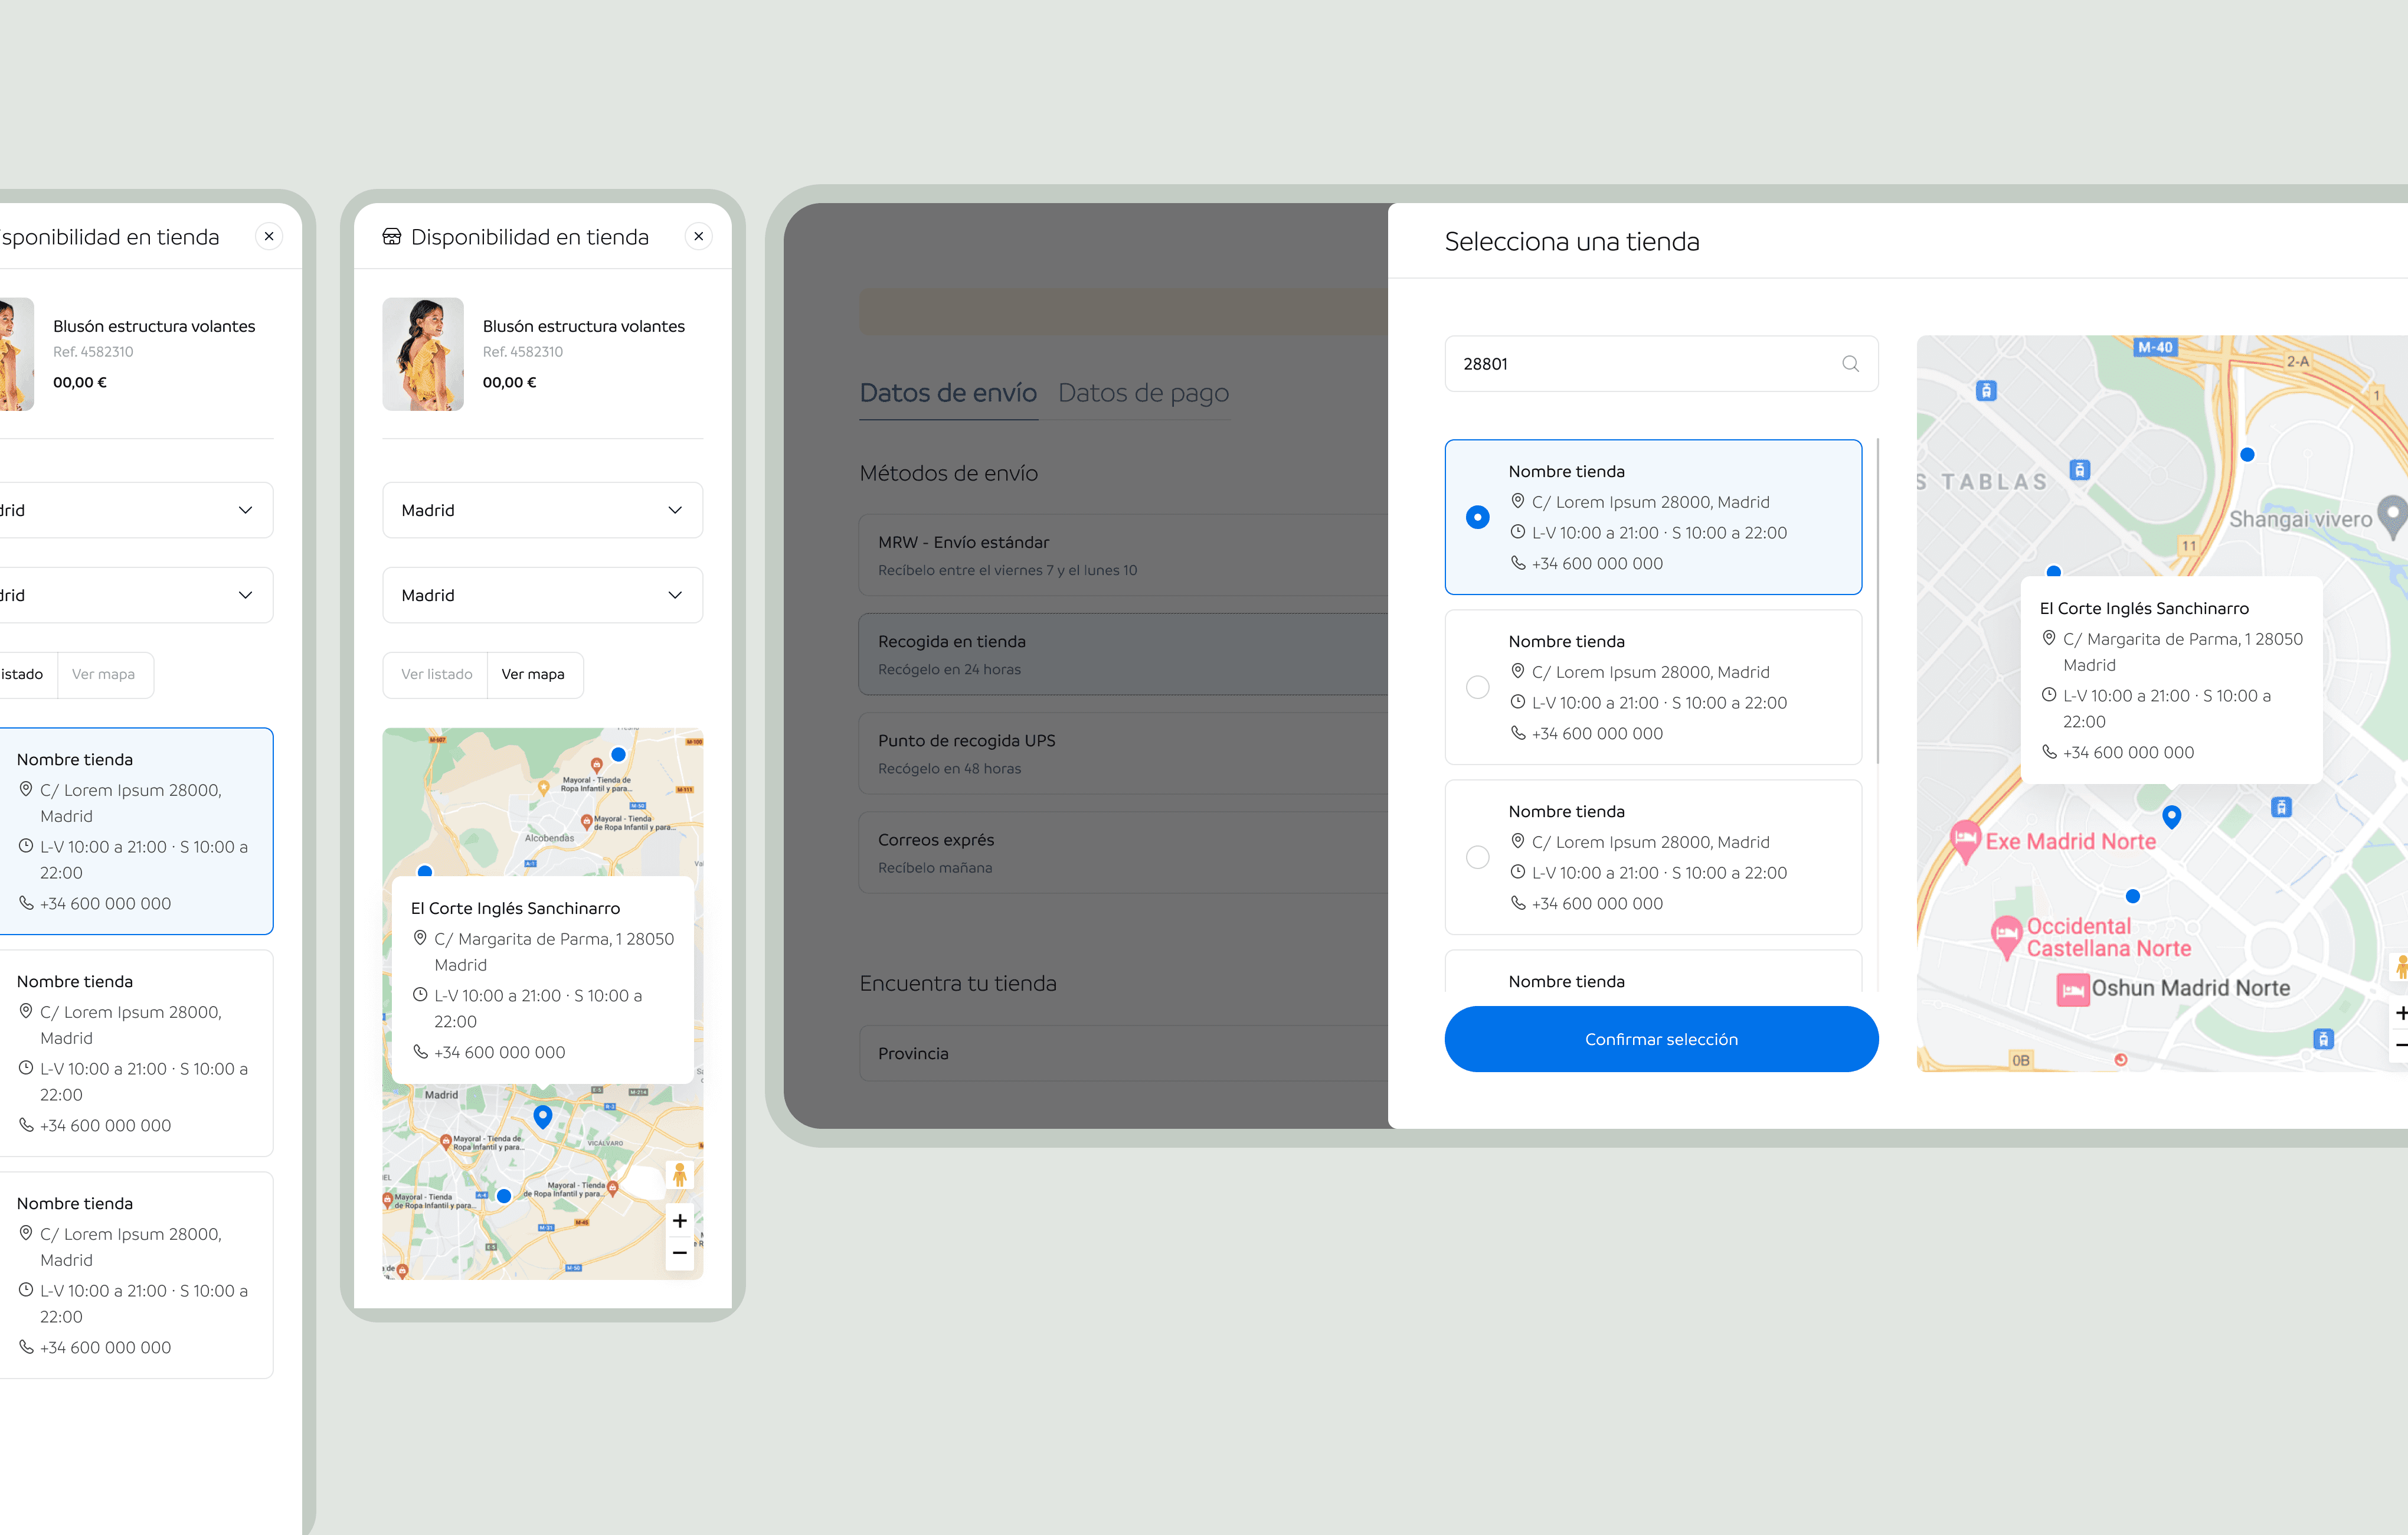Click the Exe Madrid Norte hotel marker
This screenshot has width=2408, height=1535.
pos(1965,840)
